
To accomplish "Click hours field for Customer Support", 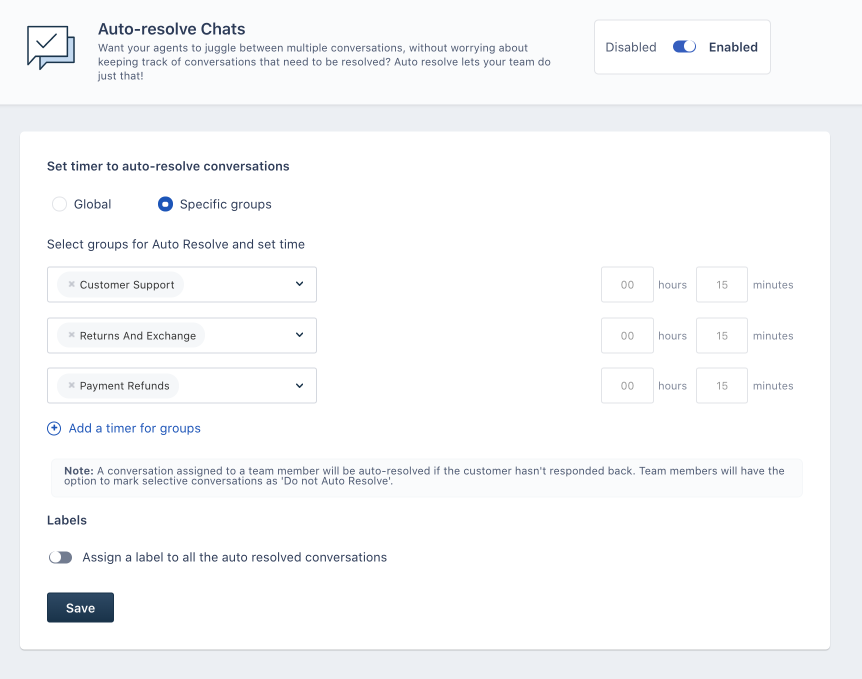I will coord(627,285).
